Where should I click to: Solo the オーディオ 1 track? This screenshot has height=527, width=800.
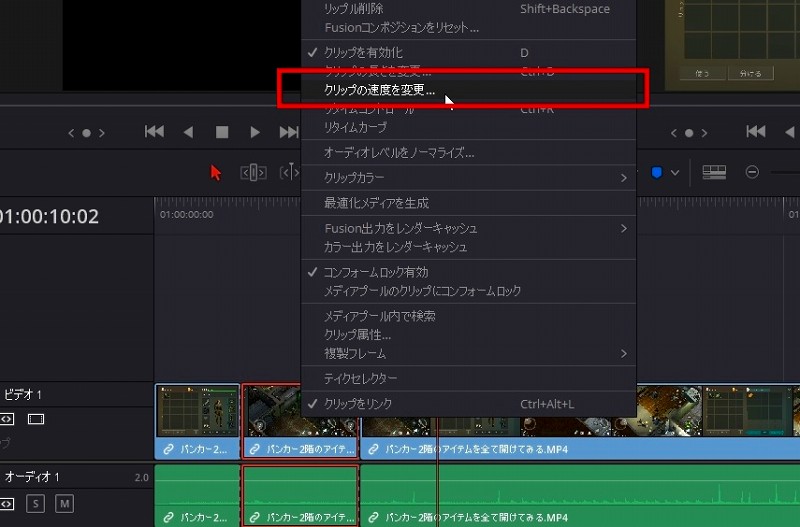click(36, 502)
